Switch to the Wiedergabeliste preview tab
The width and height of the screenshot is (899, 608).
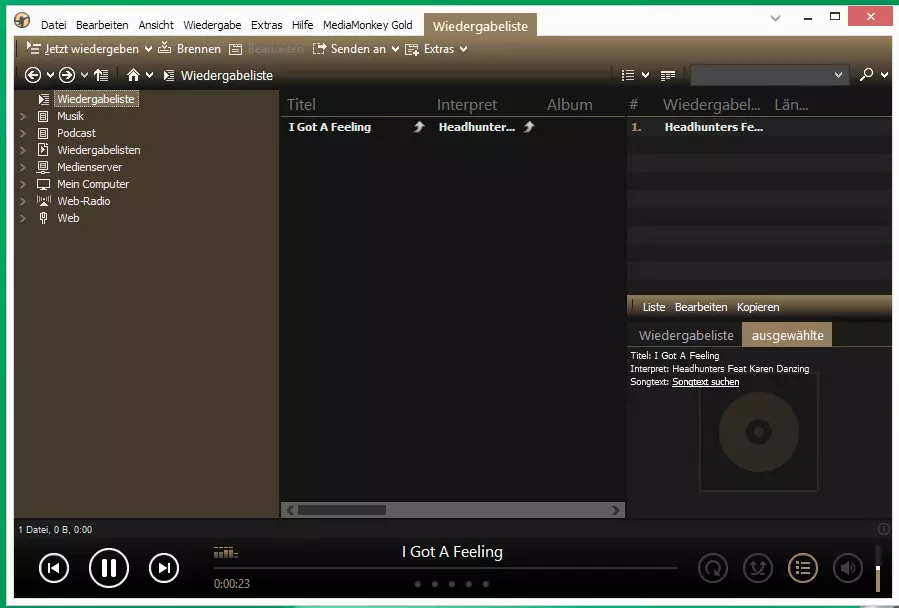coord(686,335)
